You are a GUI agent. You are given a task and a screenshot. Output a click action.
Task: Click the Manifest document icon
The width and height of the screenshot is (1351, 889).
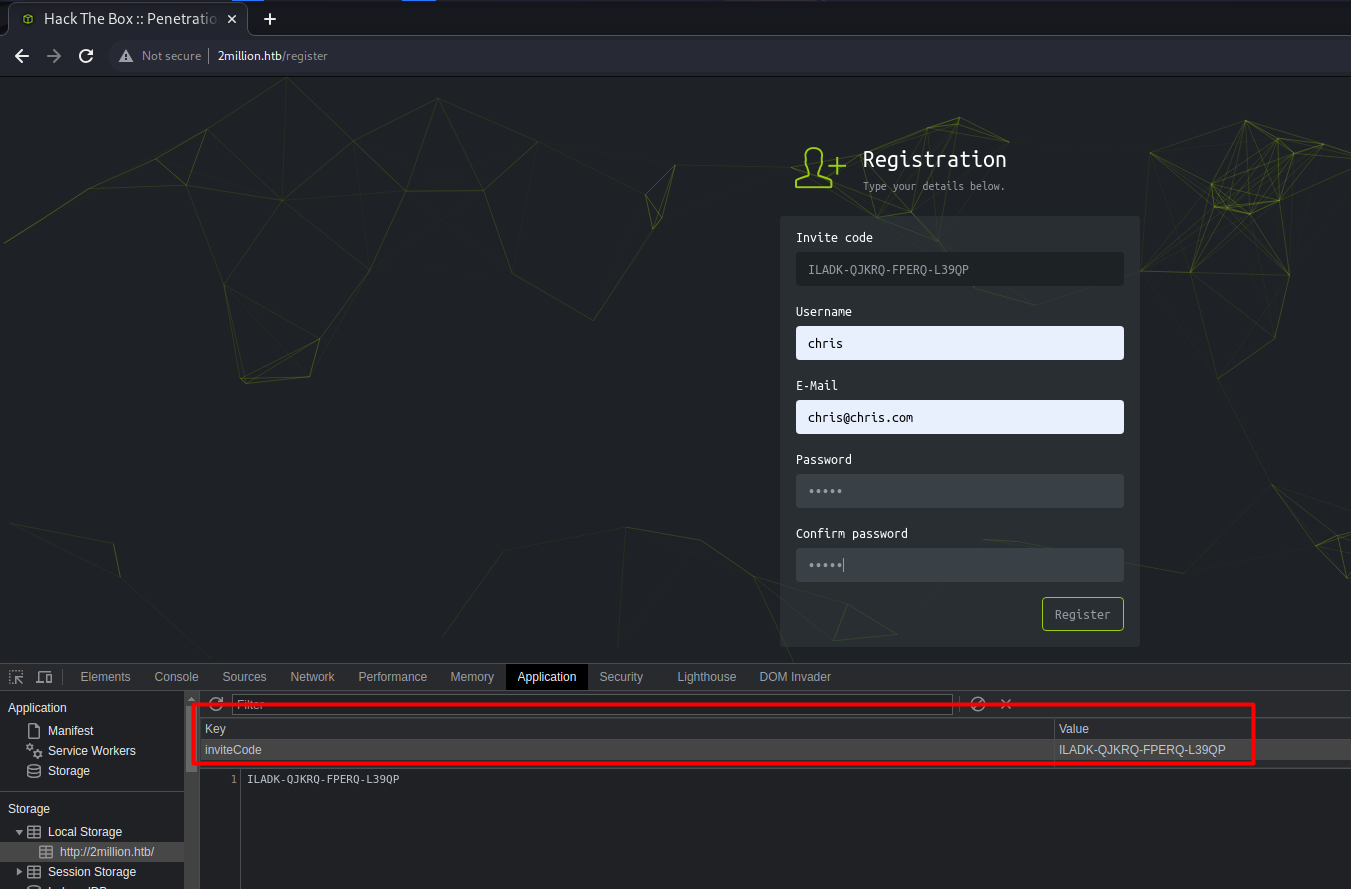point(34,731)
